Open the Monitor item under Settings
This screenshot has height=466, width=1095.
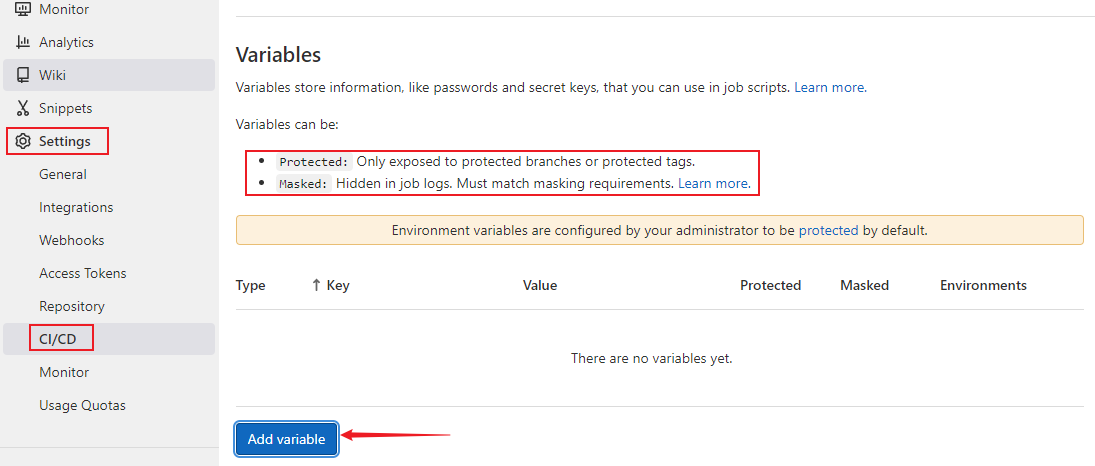click(x=64, y=372)
